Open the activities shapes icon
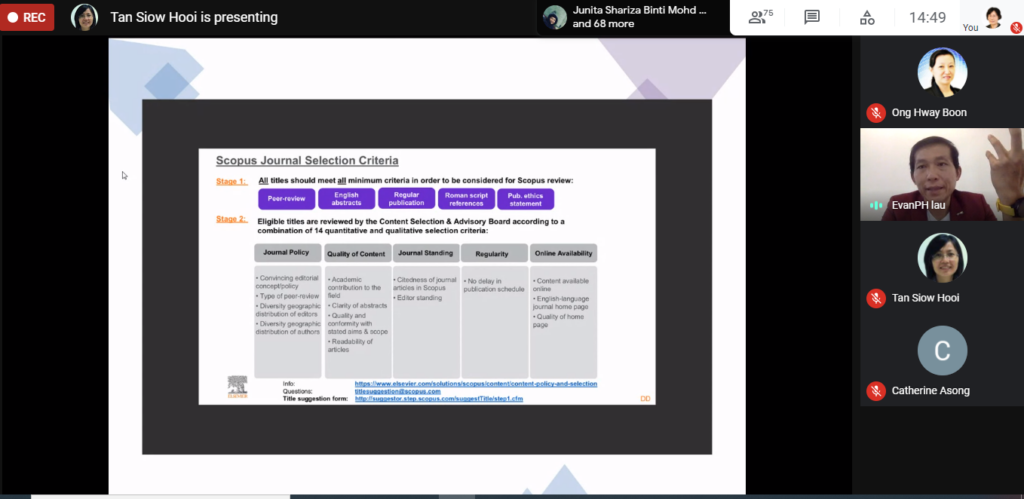Image resolution: width=1024 pixels, height=499 pixels. click(x=867, y=17)
